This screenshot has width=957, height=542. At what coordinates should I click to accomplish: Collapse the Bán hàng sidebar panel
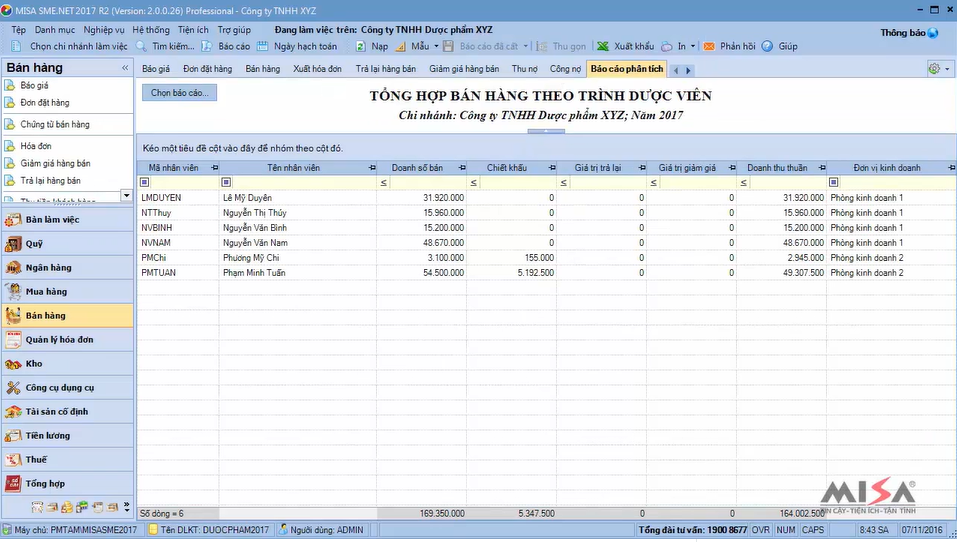tap(125, 68)
